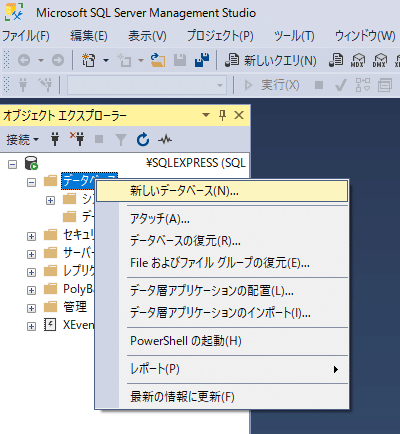This screenshot has width=400, height=434.
Task: Click Object Explorer filter funnel icon
Action: (121, 139)
